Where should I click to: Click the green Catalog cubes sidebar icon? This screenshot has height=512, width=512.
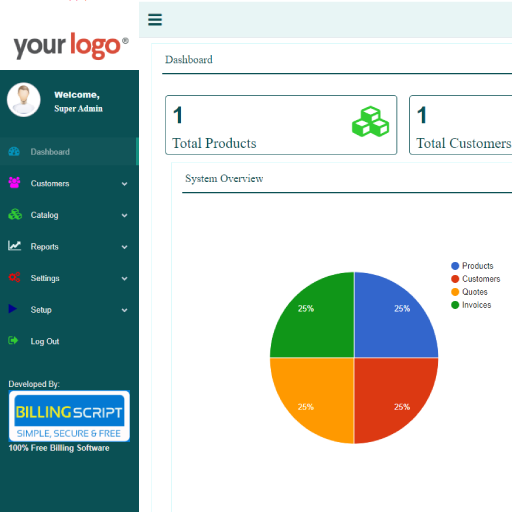(15, 214)
